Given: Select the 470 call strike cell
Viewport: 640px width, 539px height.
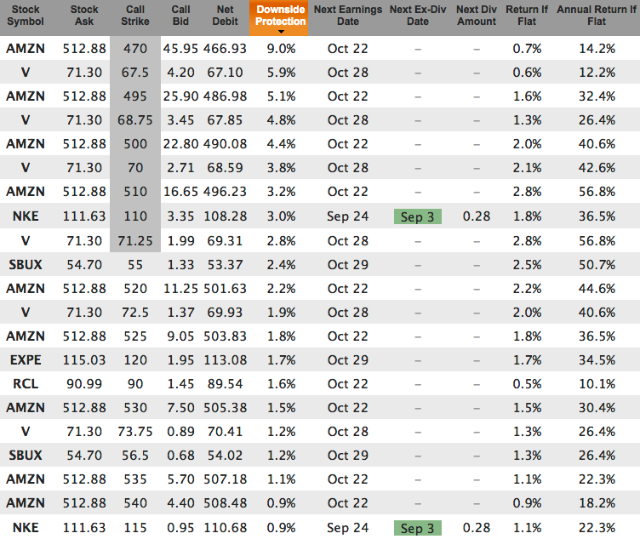Looking at the screenshot, I should tap(135, 49).
